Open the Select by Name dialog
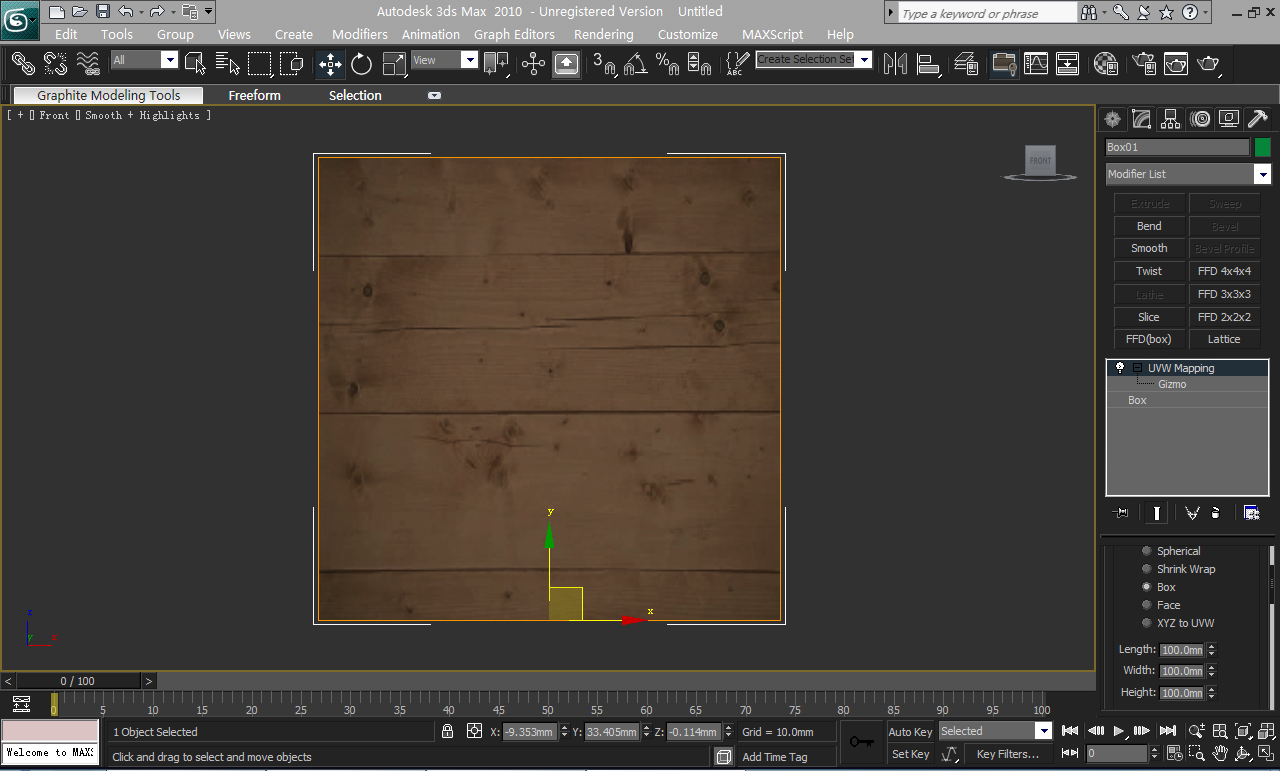The width and height of the screenshot is (1280, 771). (x=227, y=63)
